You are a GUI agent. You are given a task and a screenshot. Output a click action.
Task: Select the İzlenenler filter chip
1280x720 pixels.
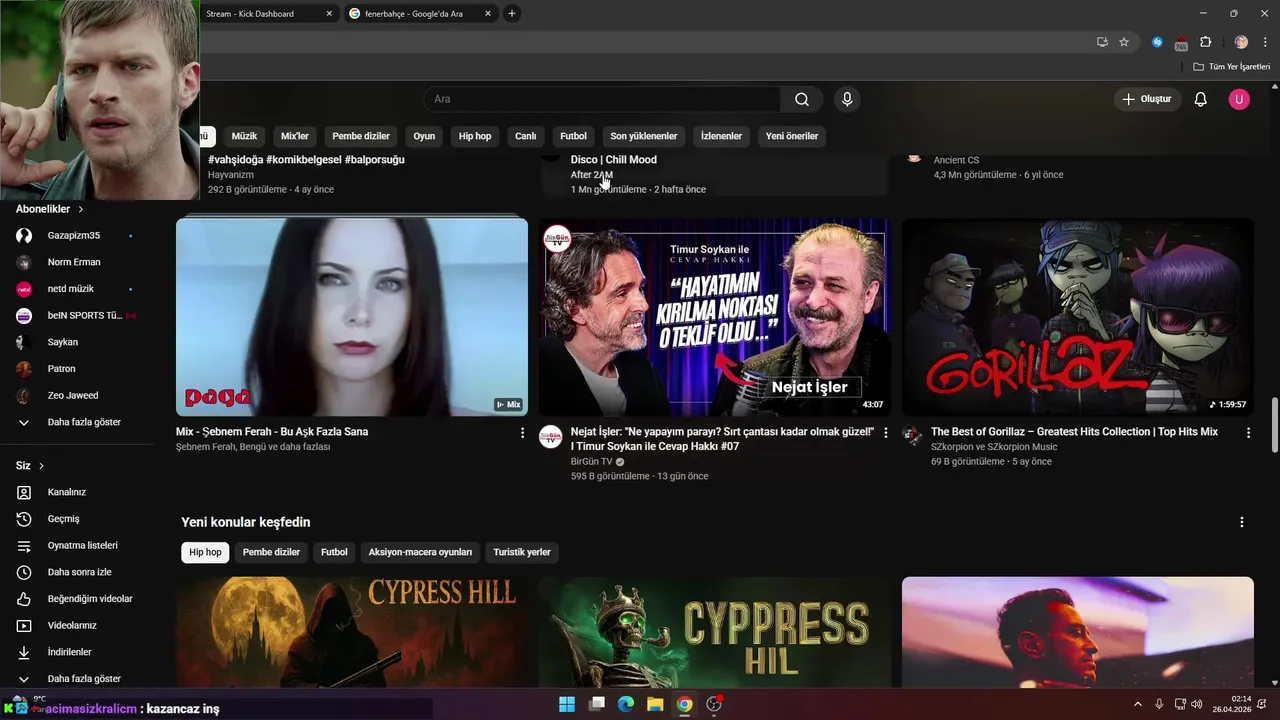coord(721,136)
